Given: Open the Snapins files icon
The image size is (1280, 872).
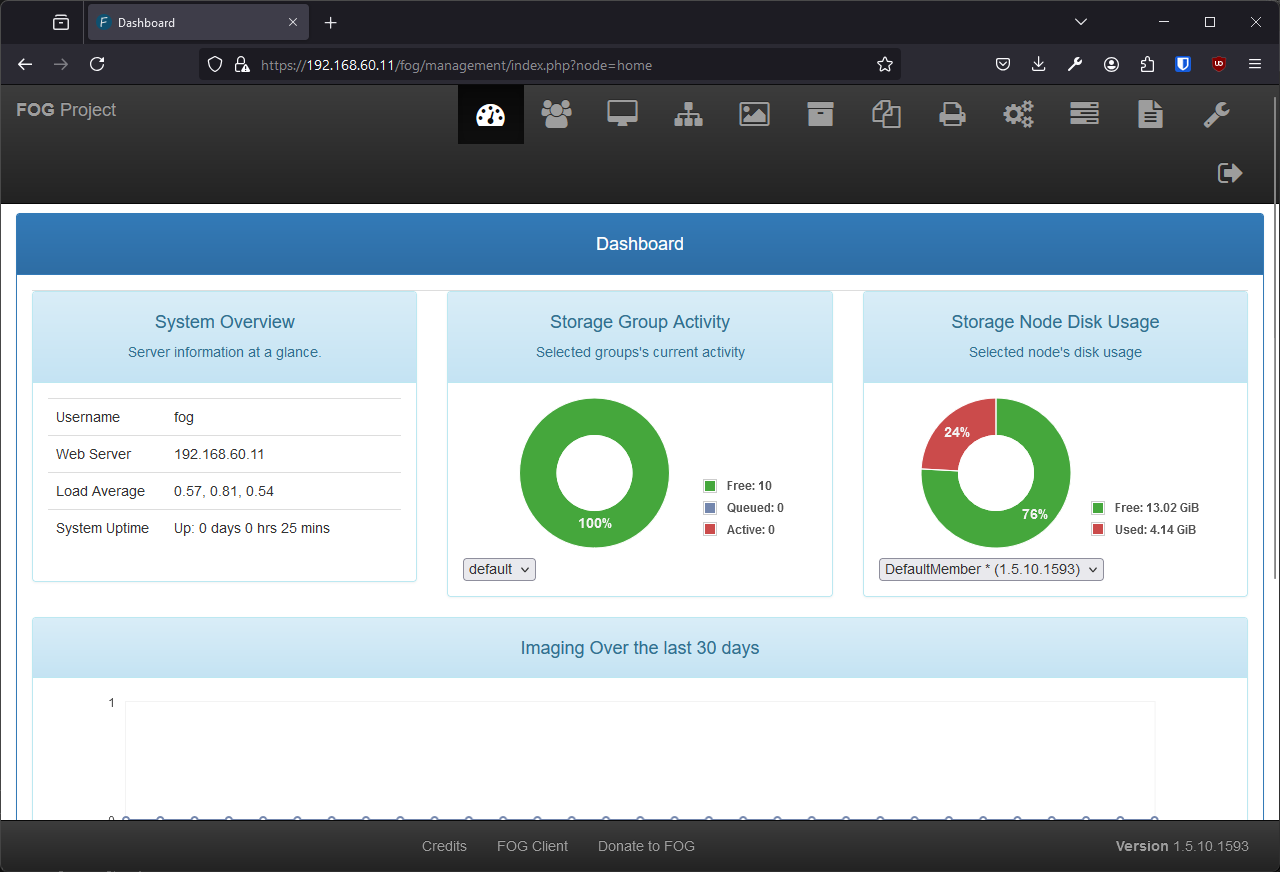Looking at the screenshot, I should (x=886, y=114).
